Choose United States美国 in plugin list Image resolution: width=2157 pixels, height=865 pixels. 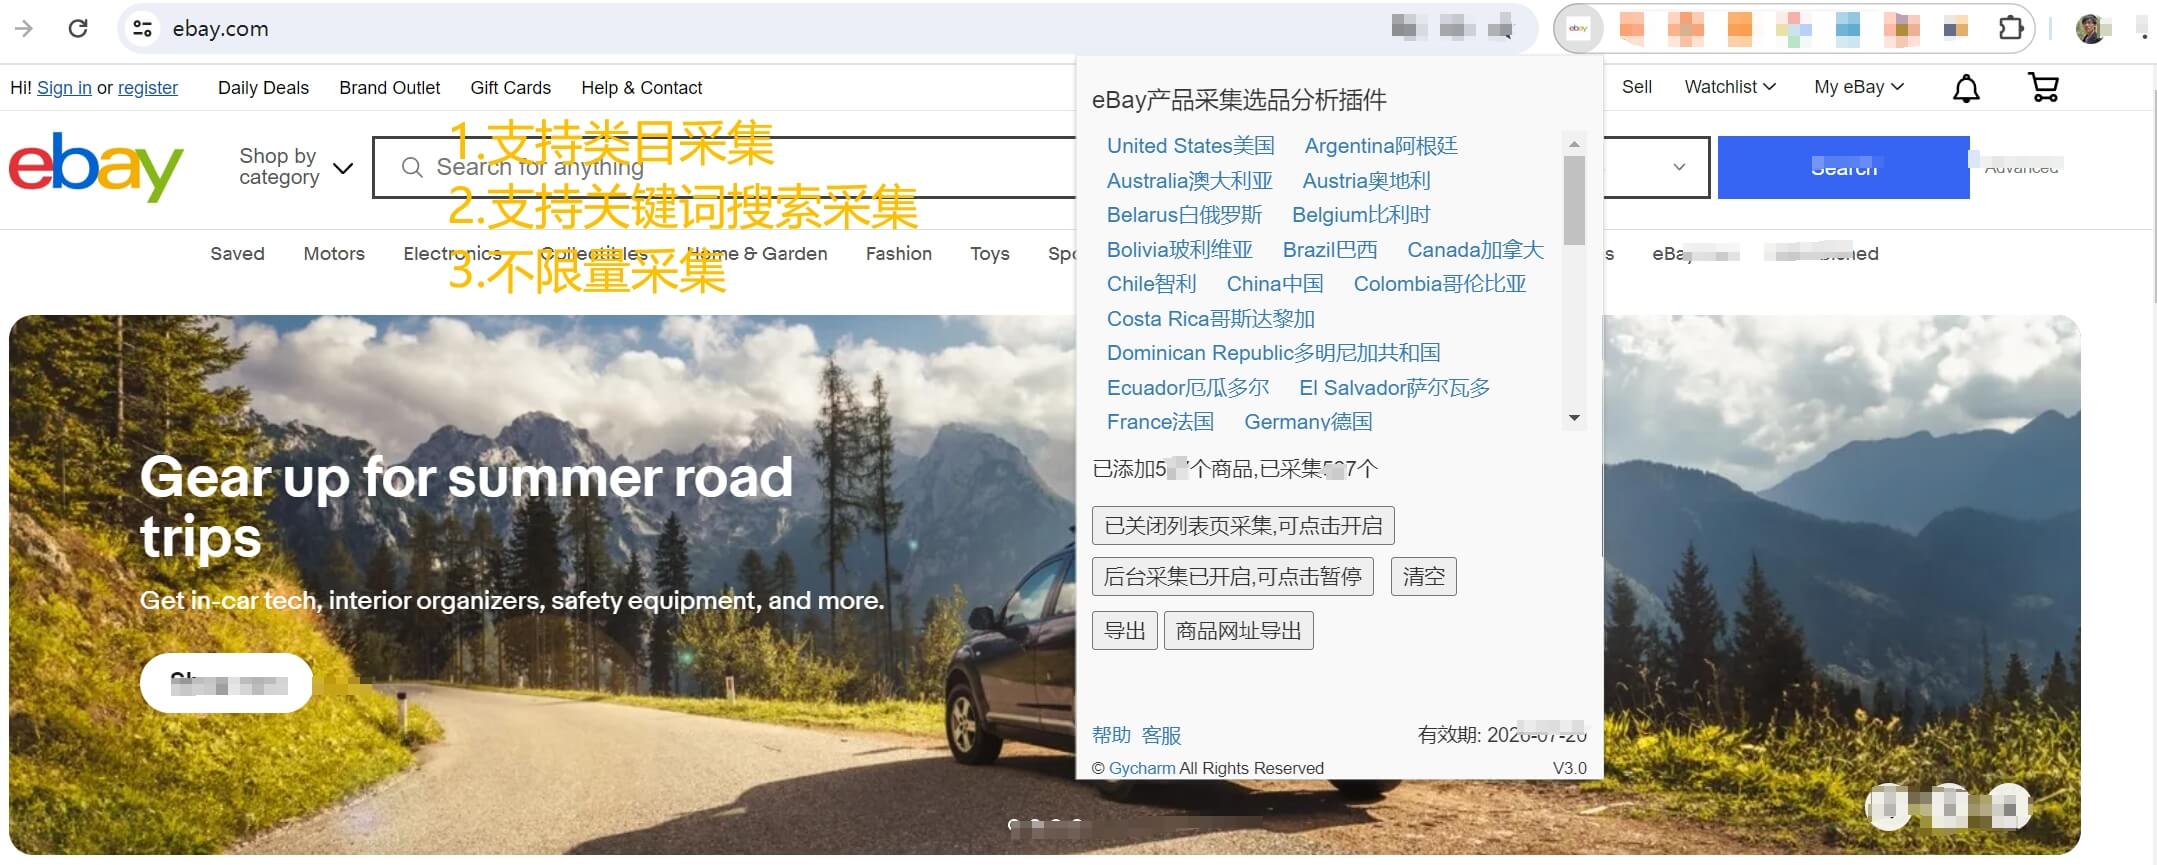pyautogui.click(x=1190, y=146)
